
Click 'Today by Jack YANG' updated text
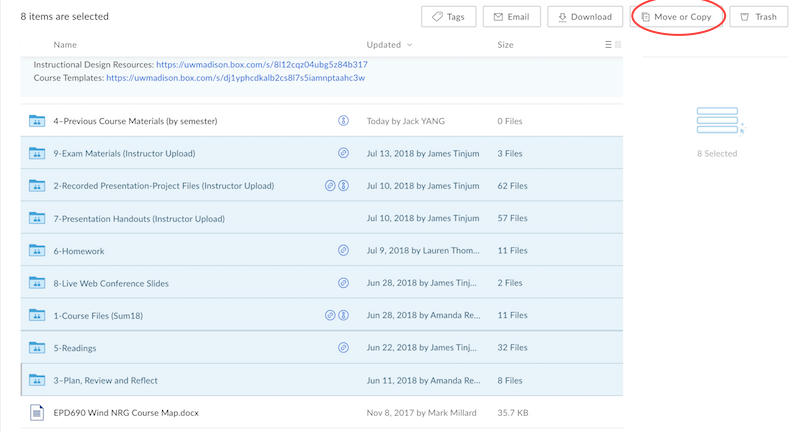(x=406, y=121)
